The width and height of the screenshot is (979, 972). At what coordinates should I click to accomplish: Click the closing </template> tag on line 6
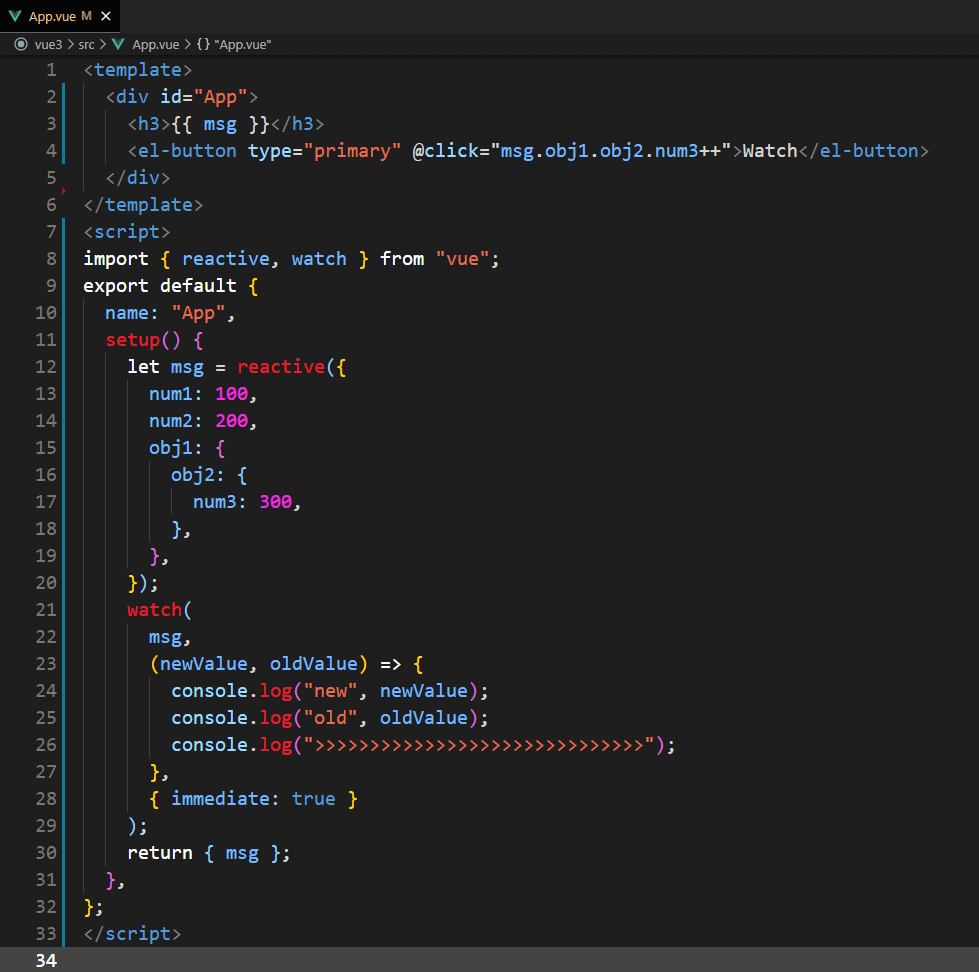tap(144, 205)
